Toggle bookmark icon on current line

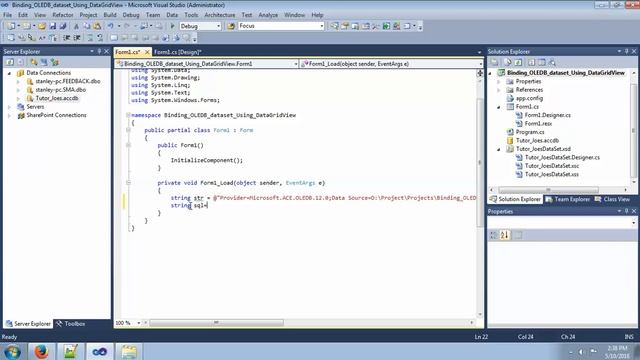[x=113, y=38]
